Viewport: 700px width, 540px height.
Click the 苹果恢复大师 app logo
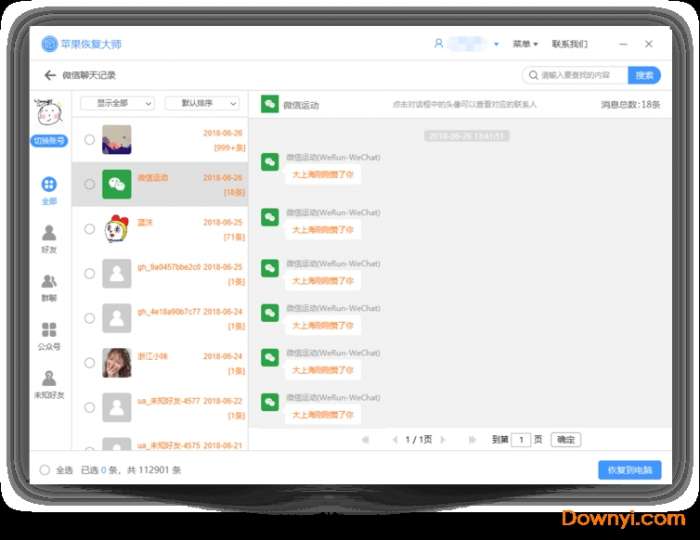(x=49, y=44)
